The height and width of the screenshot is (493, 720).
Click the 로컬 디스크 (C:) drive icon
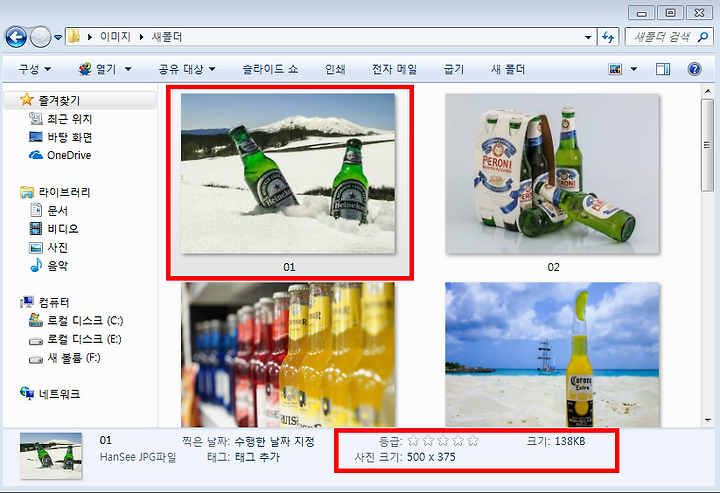coord(36,320)
